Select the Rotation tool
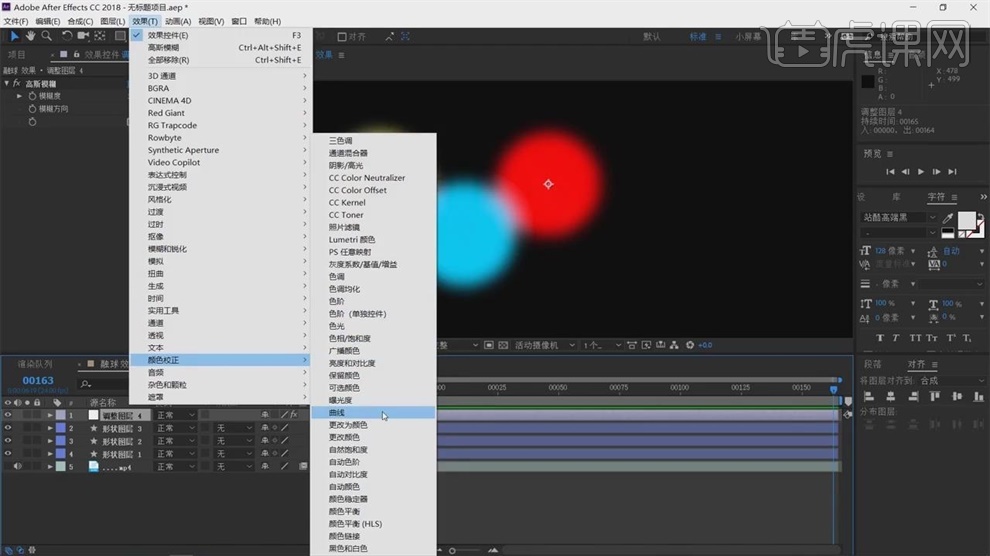Screen dimensions: 990x556 coord(67,36)
